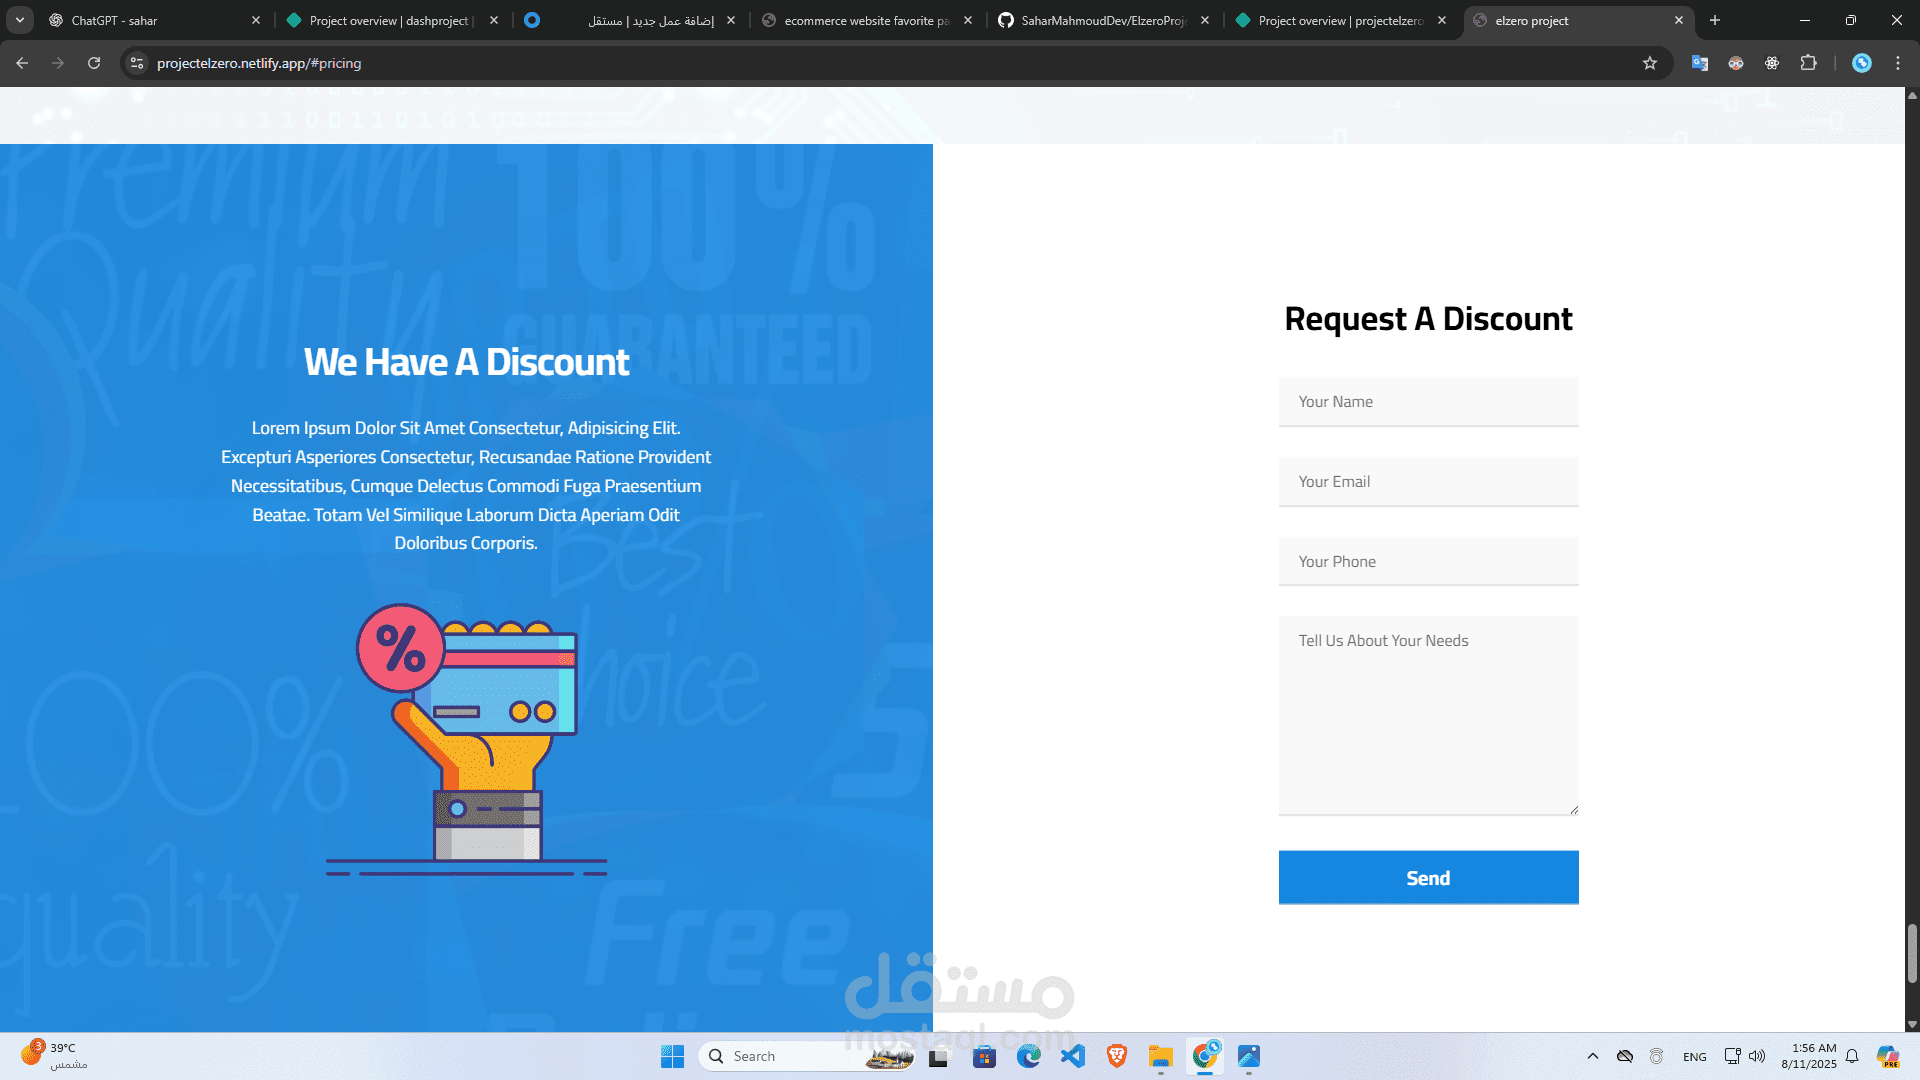This screenshot has height=1080, width=1920.
Task: Open Chrome's three-dot menu
Action: point(1898,63)
